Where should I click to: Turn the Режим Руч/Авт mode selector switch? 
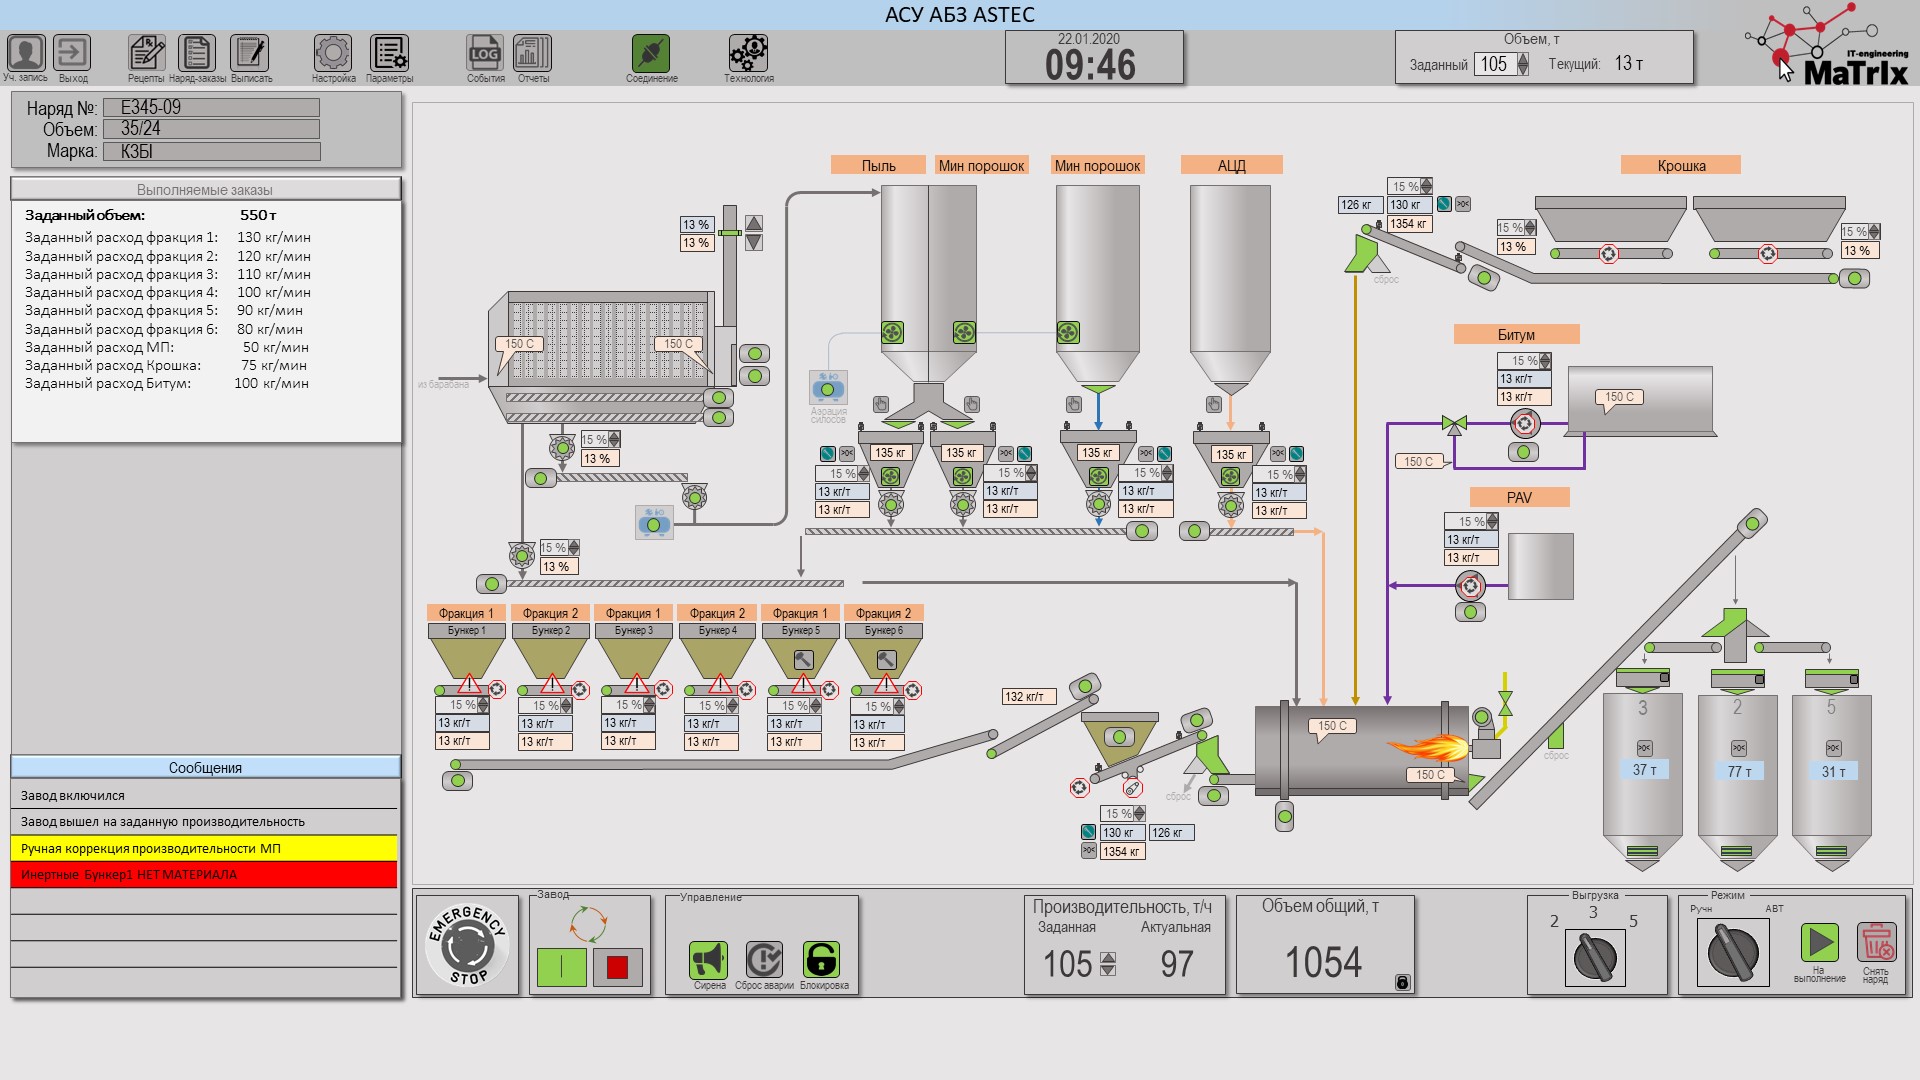[1733, 951]
